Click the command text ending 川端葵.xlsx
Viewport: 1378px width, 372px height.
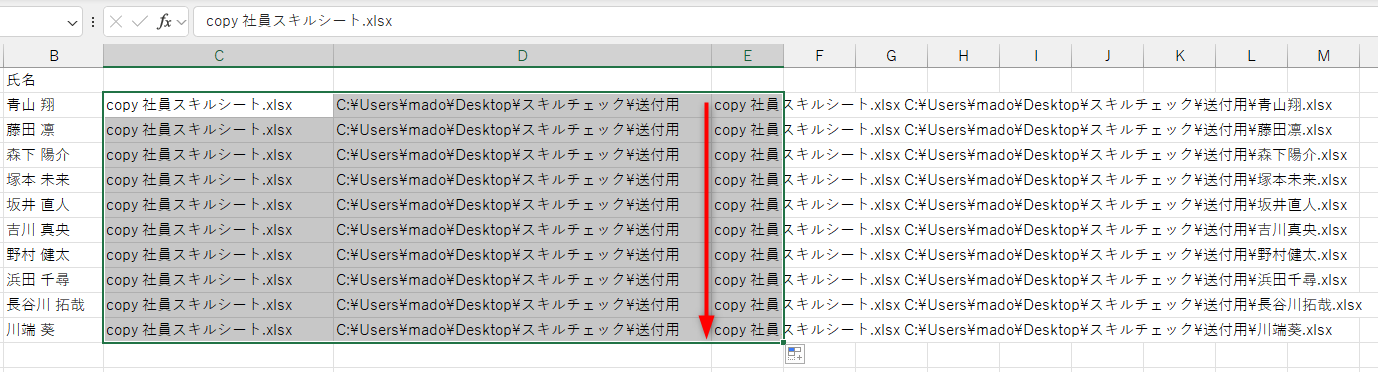coord(1023,329)
